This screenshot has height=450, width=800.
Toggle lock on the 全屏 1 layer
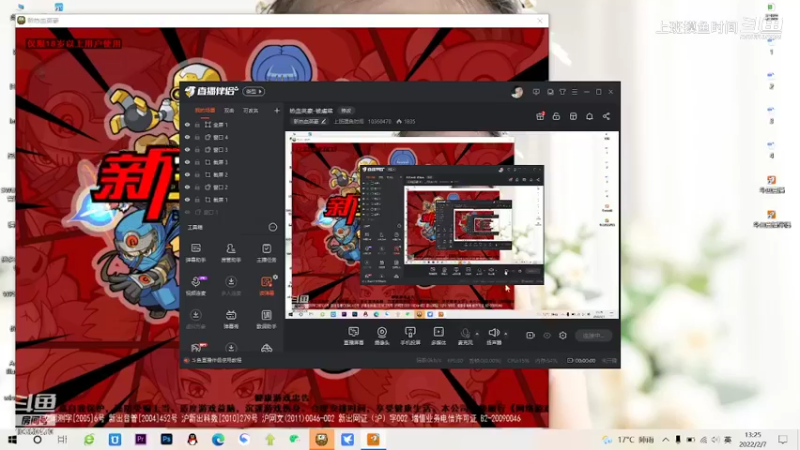pyautogui.click(x=197, y=124)
